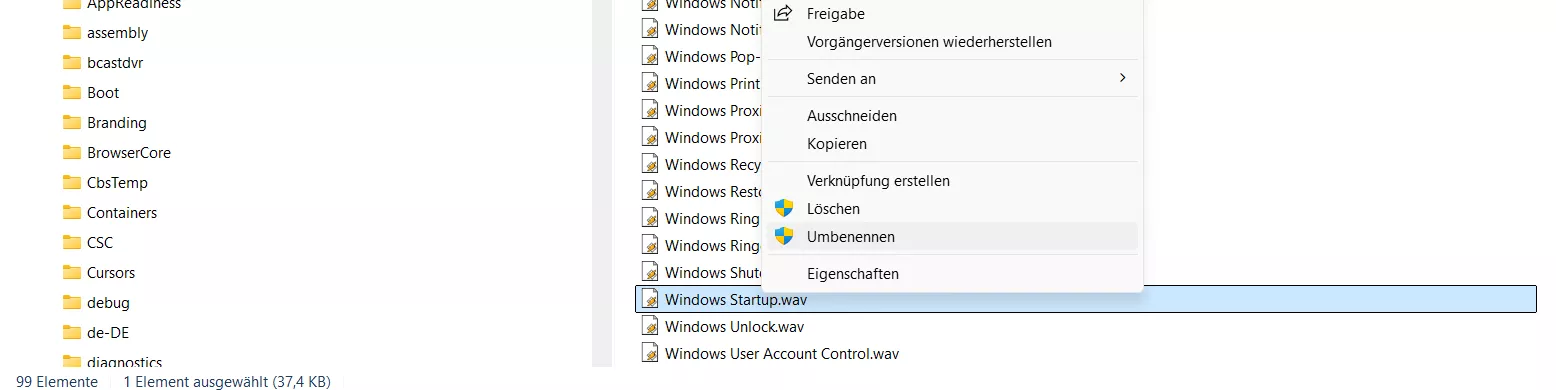Select Kopieren in the context menu
The height and width of the screenshot is (390, 1556).
pyautogui.click(x=837, y=144)
